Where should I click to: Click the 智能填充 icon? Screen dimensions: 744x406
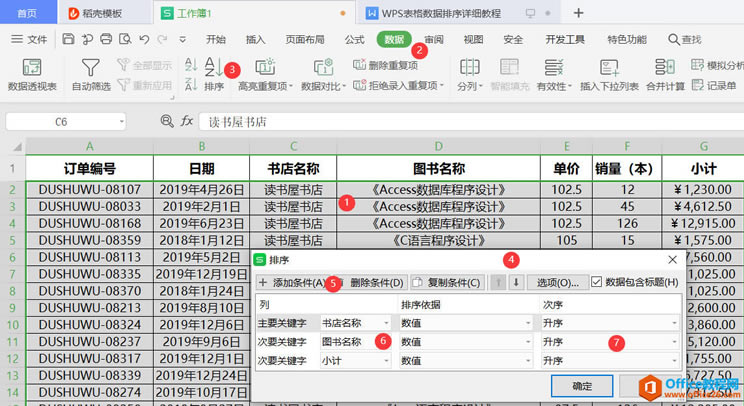[509, 67]
